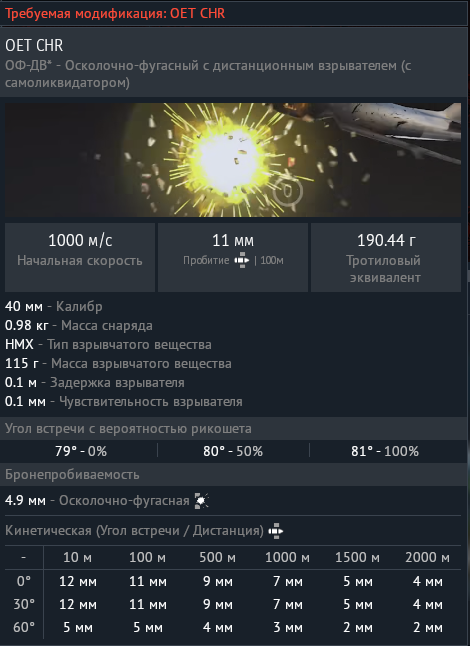This screenshot has height=646, width=470.
Task: Click the HMX explosive type line
Action: pos(108,344)
